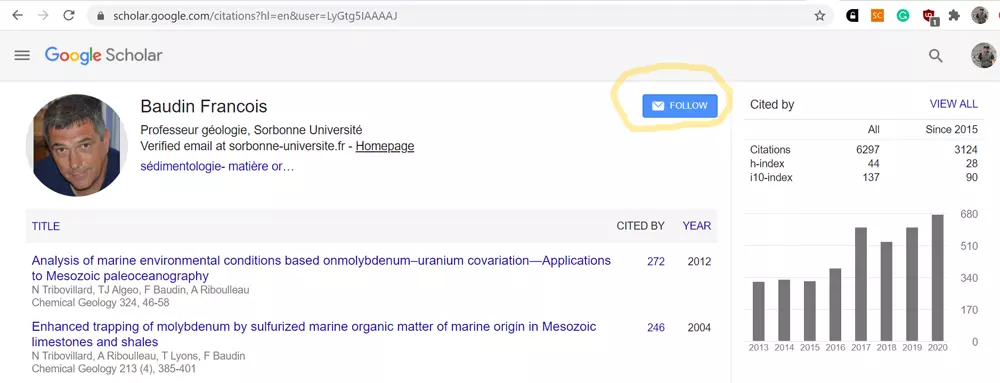Click the address bar URL
The image size is (1000, 383).
(255, 16)
